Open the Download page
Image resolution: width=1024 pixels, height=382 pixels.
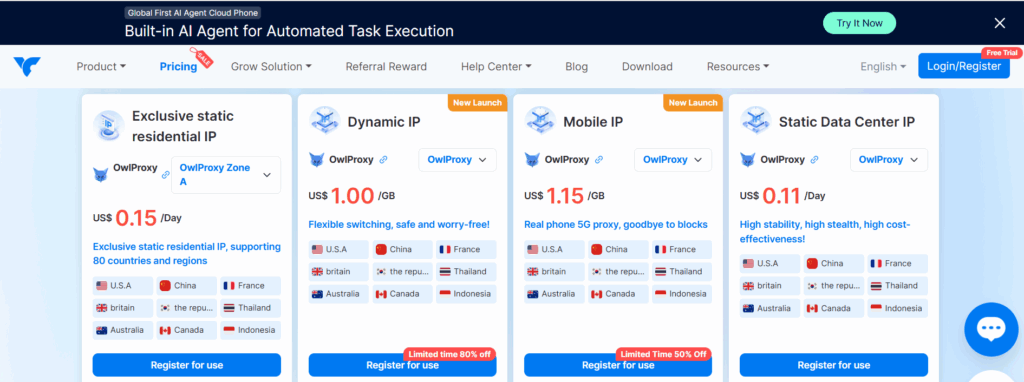click(x=647, y=67)
